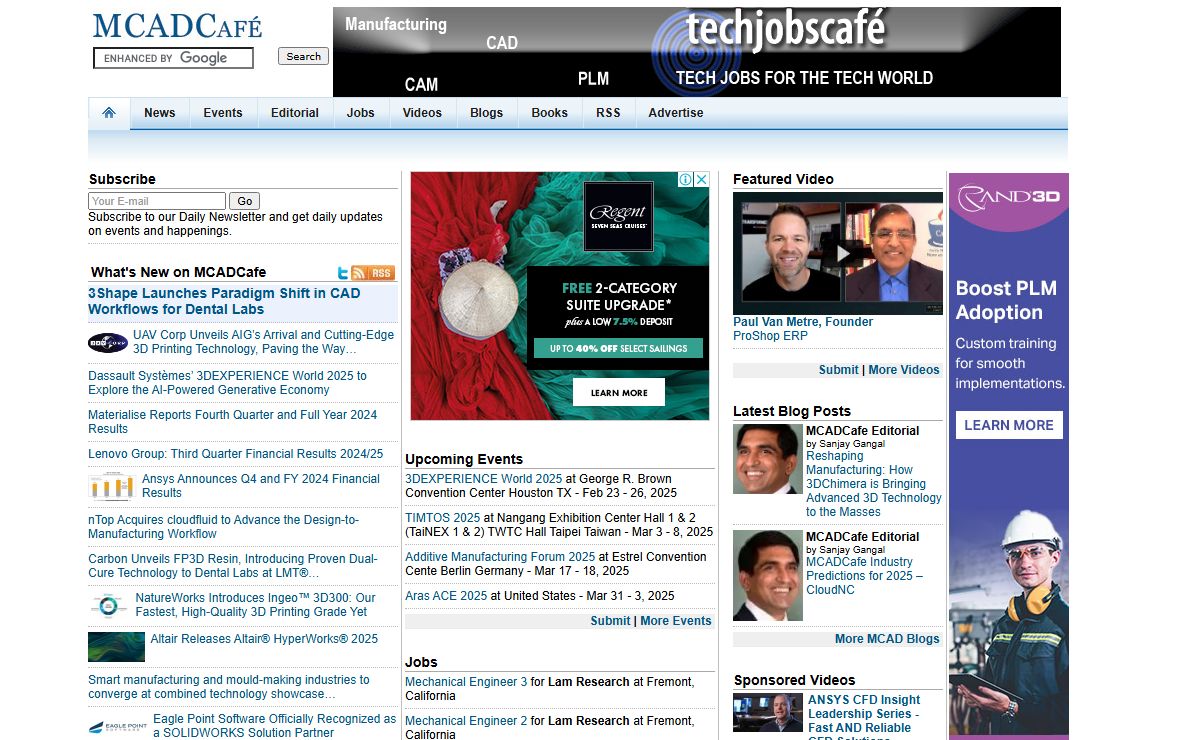Open ANSYS CFD Insight Leadership Series link
Viewport: 1200px width, 740px height.
(x=865, y=714)
